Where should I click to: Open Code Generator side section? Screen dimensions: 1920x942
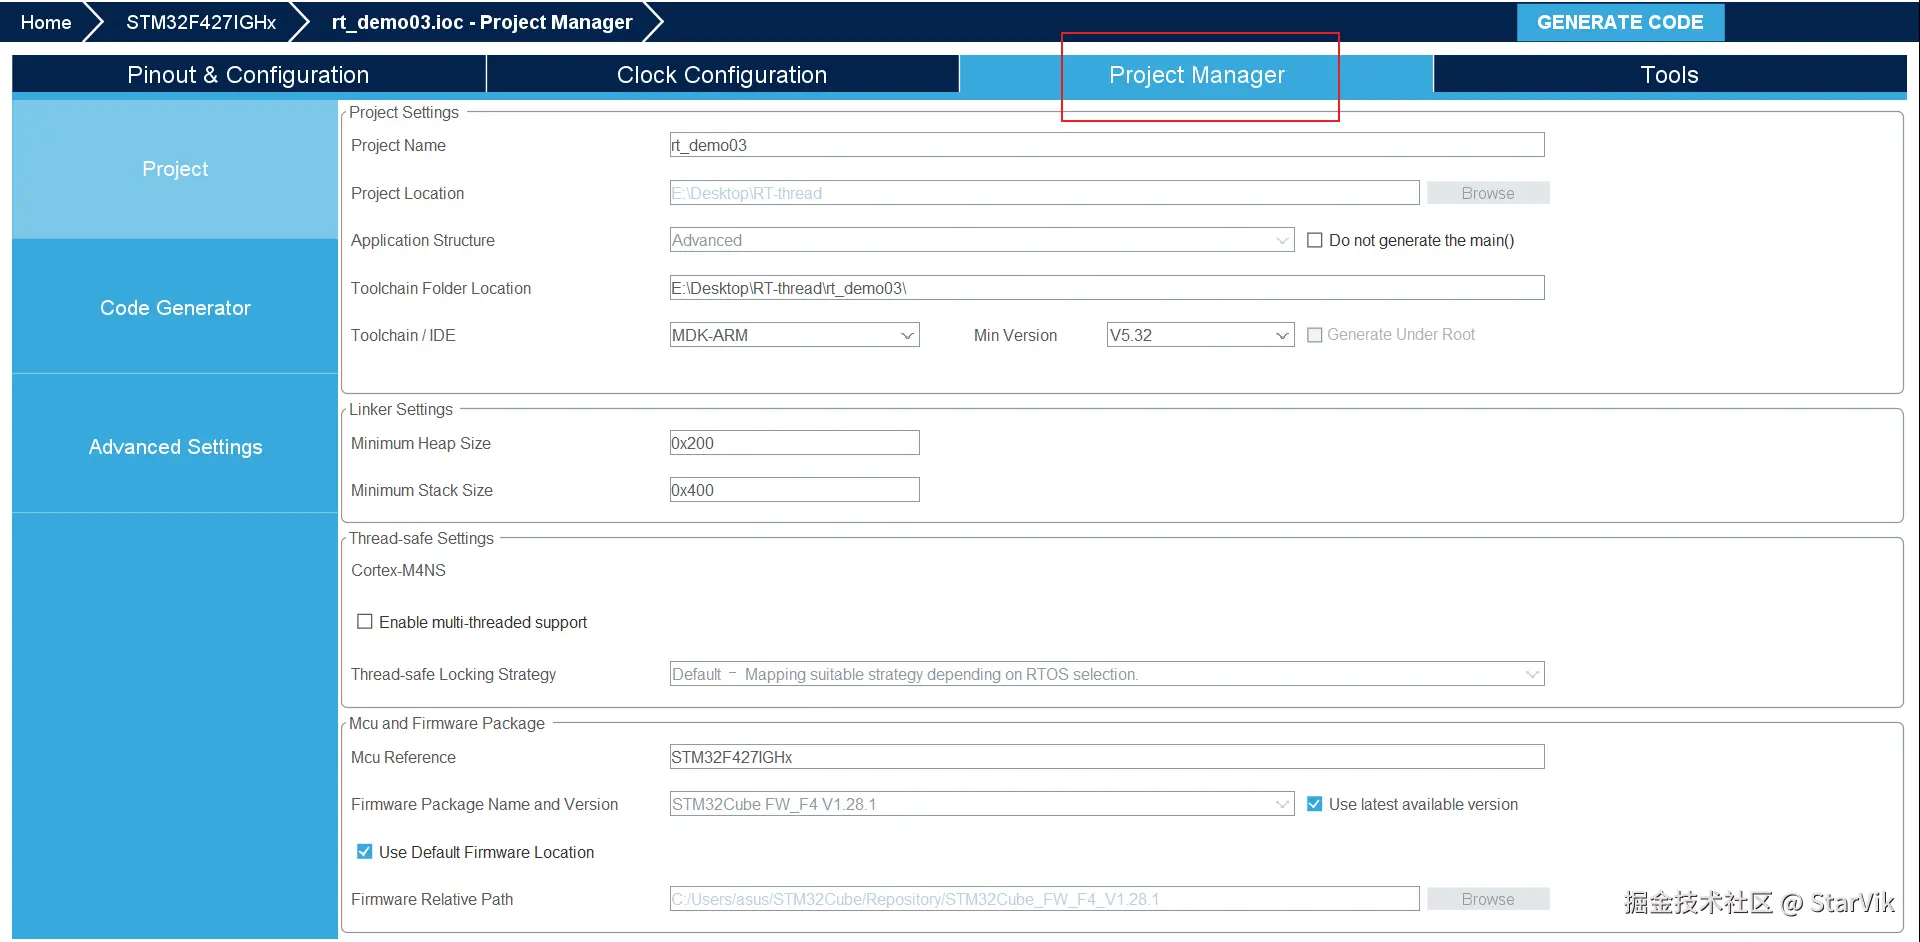[x=175, y=308]
